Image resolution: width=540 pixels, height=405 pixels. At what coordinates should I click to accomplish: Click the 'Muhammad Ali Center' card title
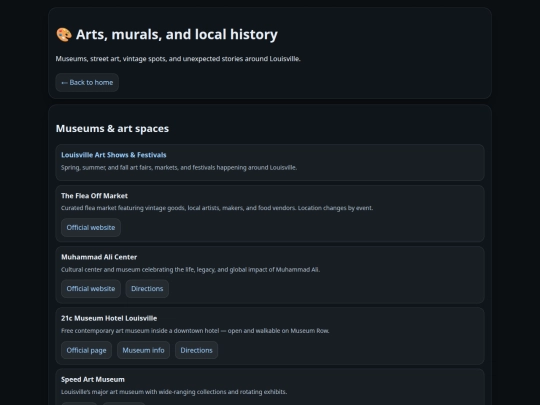tap(99, 257)
